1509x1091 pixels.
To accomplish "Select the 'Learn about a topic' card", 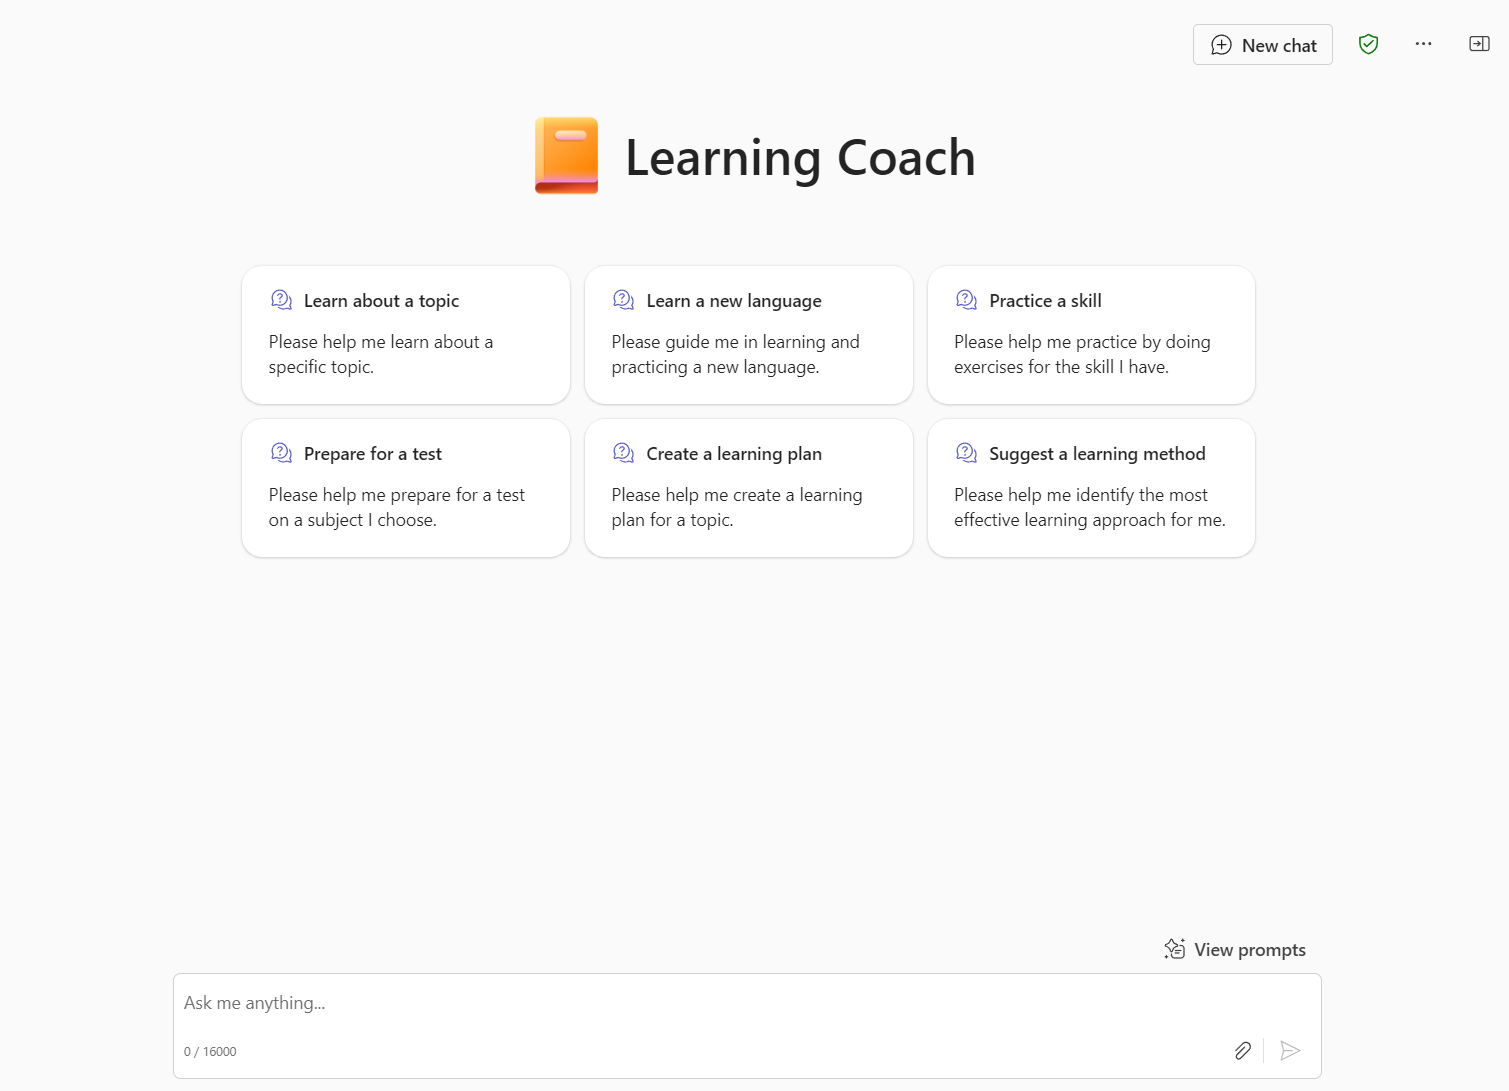I will (x=405, y=335).
